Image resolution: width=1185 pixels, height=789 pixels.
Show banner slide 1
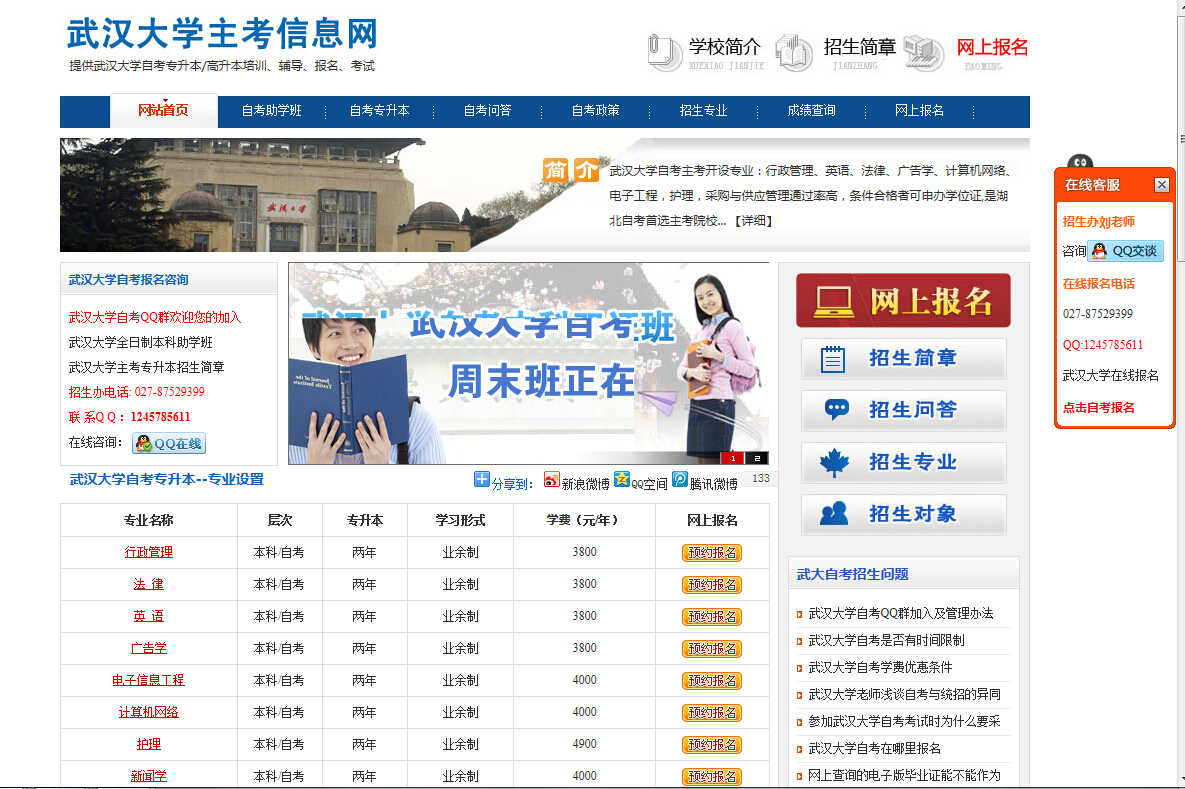click(x=733, y=458)
